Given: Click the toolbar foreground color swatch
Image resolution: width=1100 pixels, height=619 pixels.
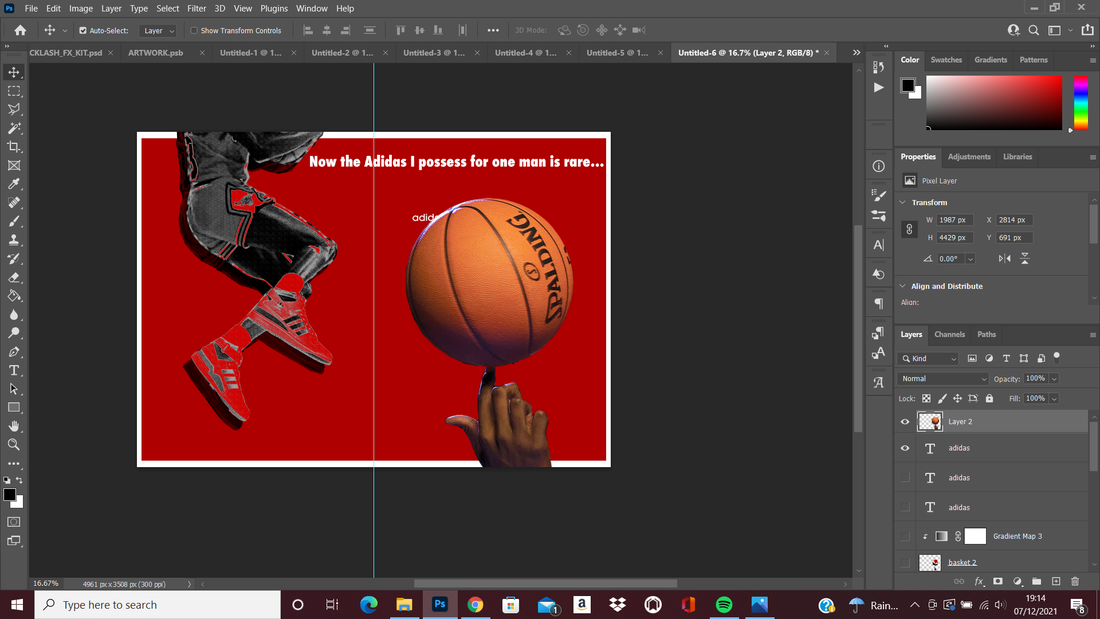Looking at the screenshot, I should (x=10, y=495).
